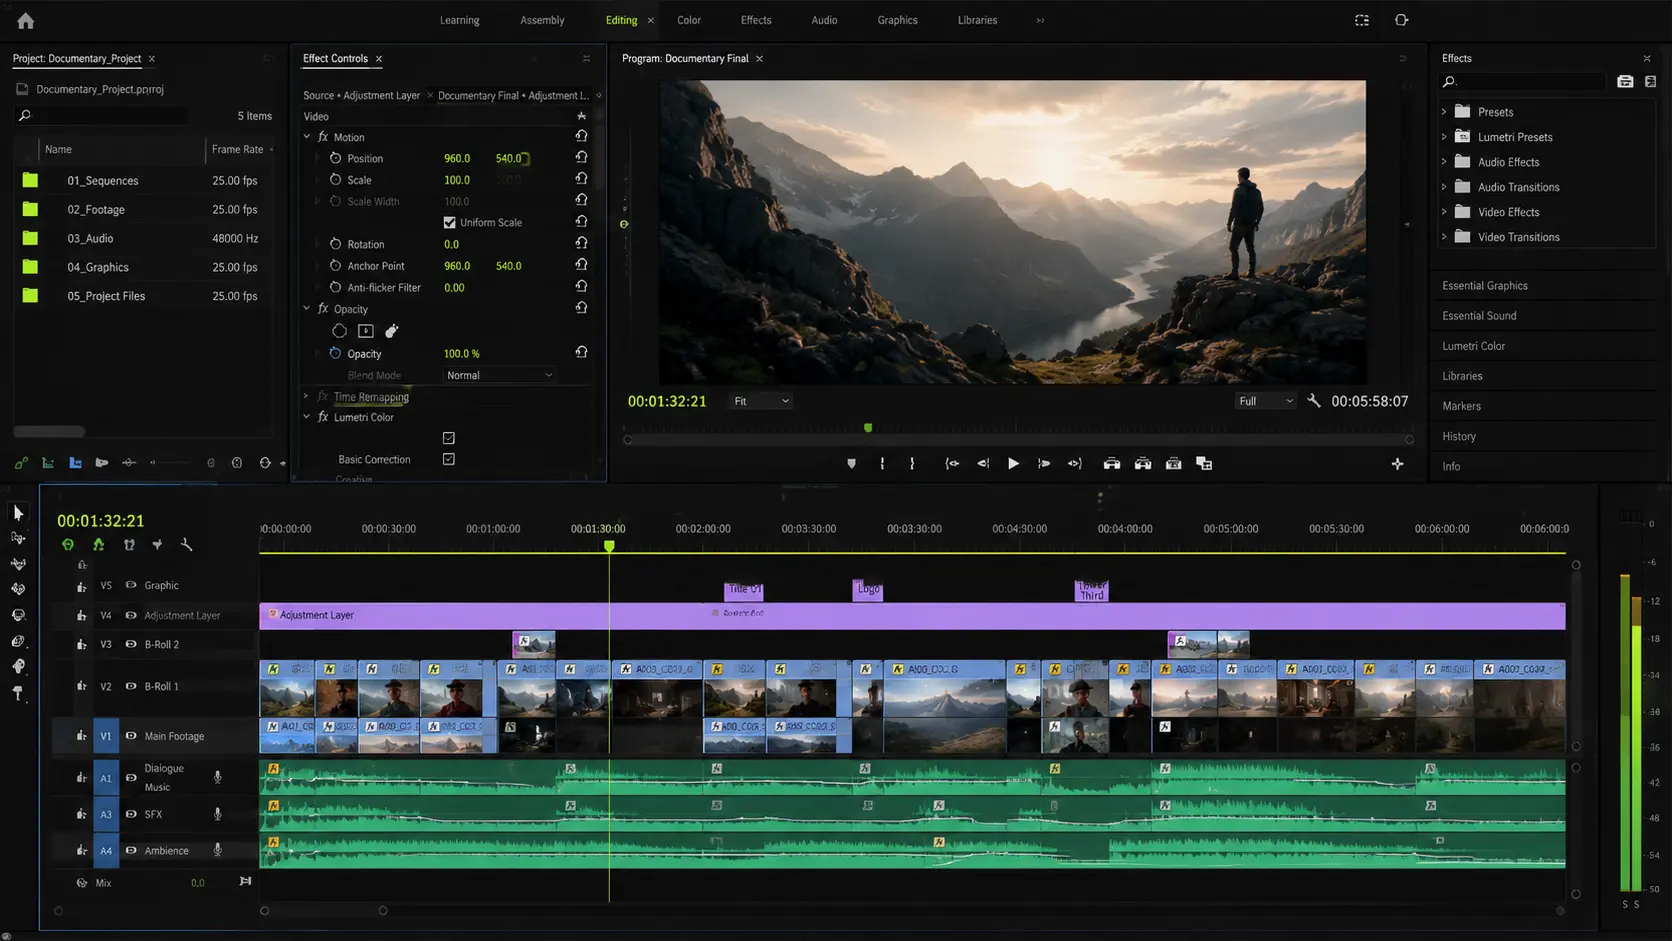Viewport: 1672px width, 941px height.
Task: Select the Logo graphic clip on V5
Action: [868, 589]
